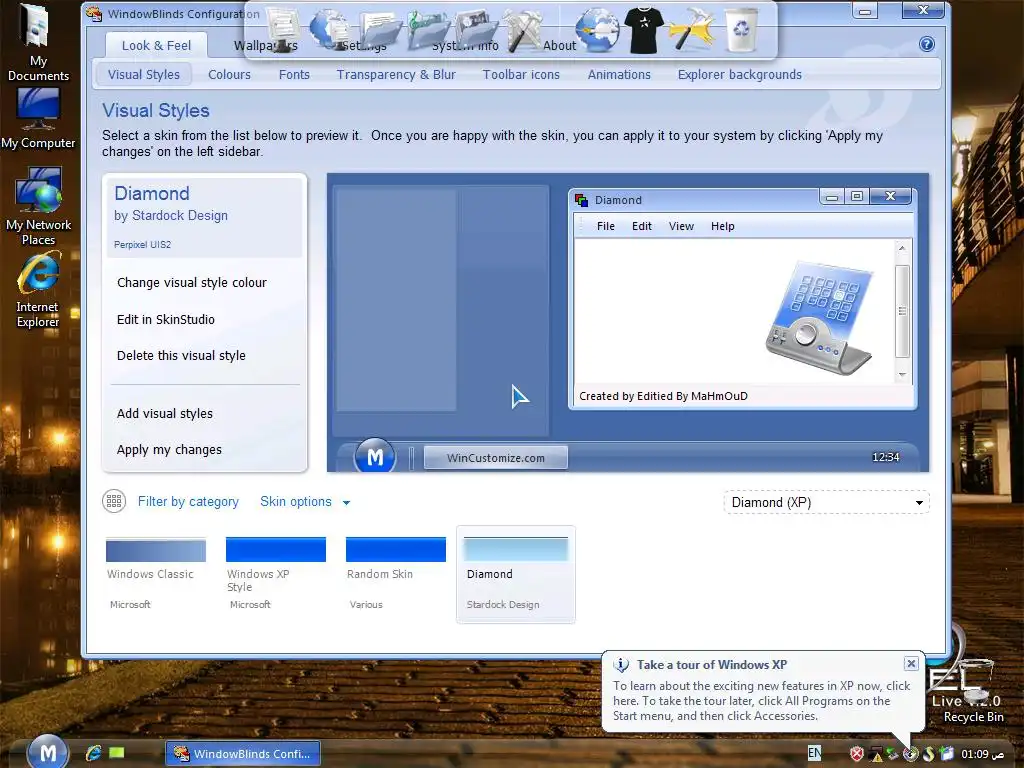This screenshot has height=768, width=1024.
Task: Click the WinCustomize.com preview taskbar button
Action: point(496,457)
